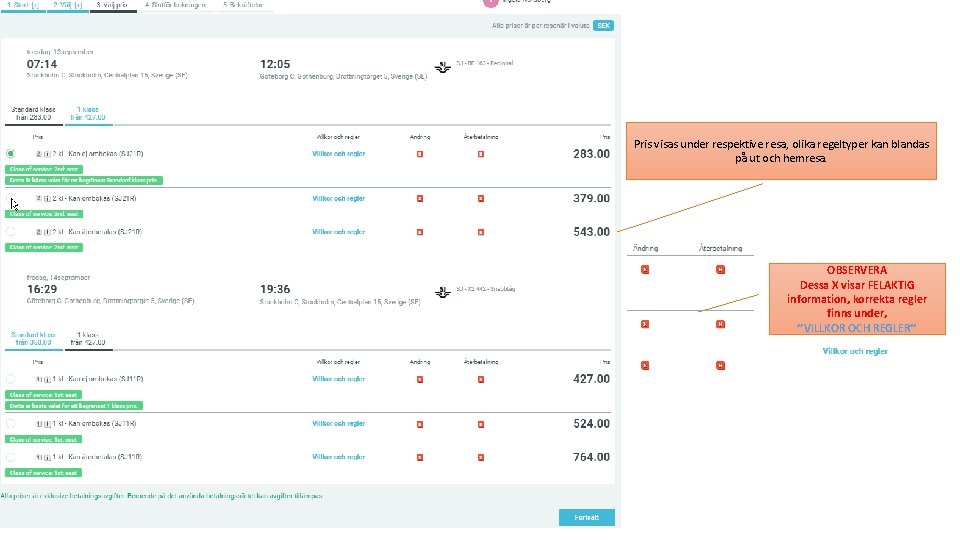Open outbound Standard klass tab

(x=31, y=113)
